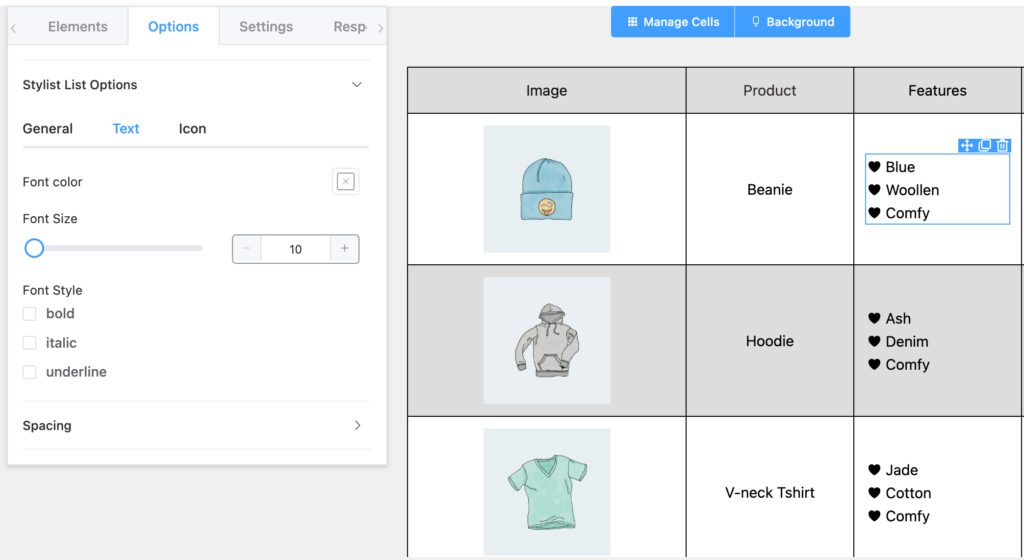Switch to the Elements tab

(x=78, y=27)
